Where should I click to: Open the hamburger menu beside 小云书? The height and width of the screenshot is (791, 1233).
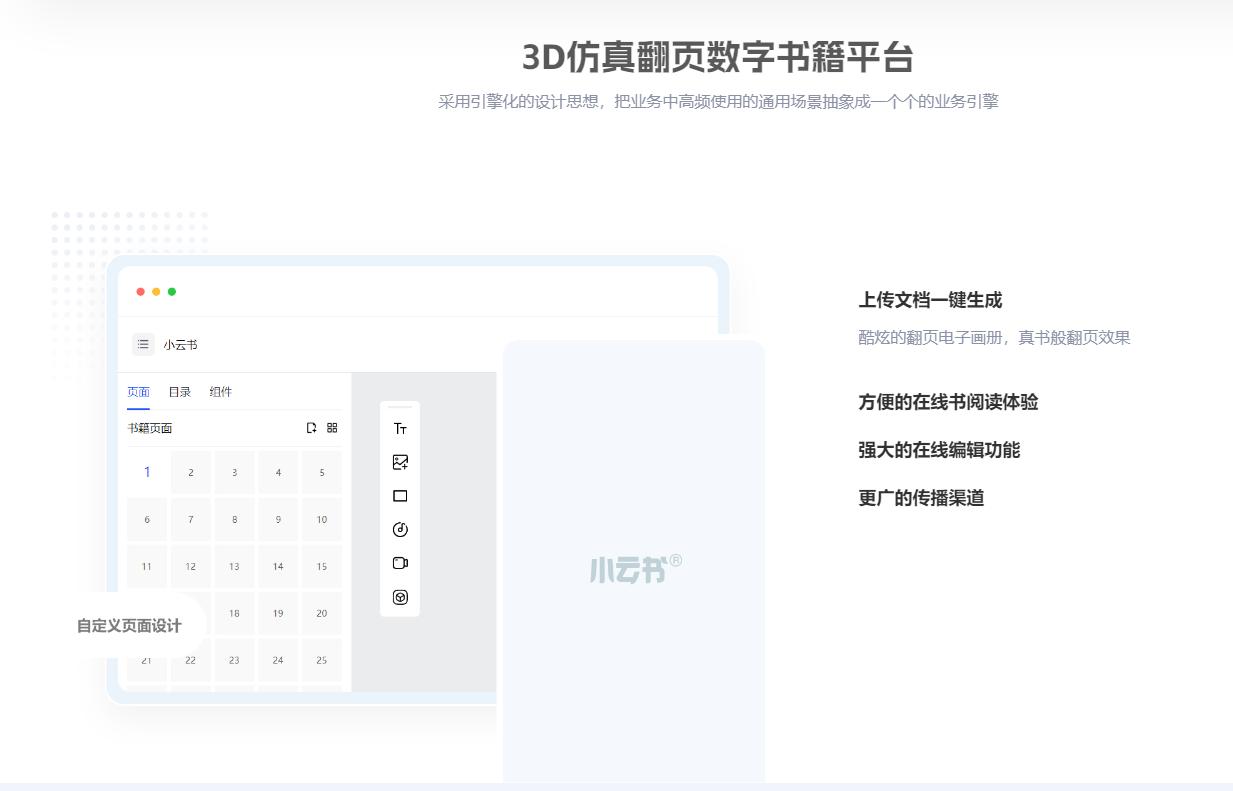(143, 344)
